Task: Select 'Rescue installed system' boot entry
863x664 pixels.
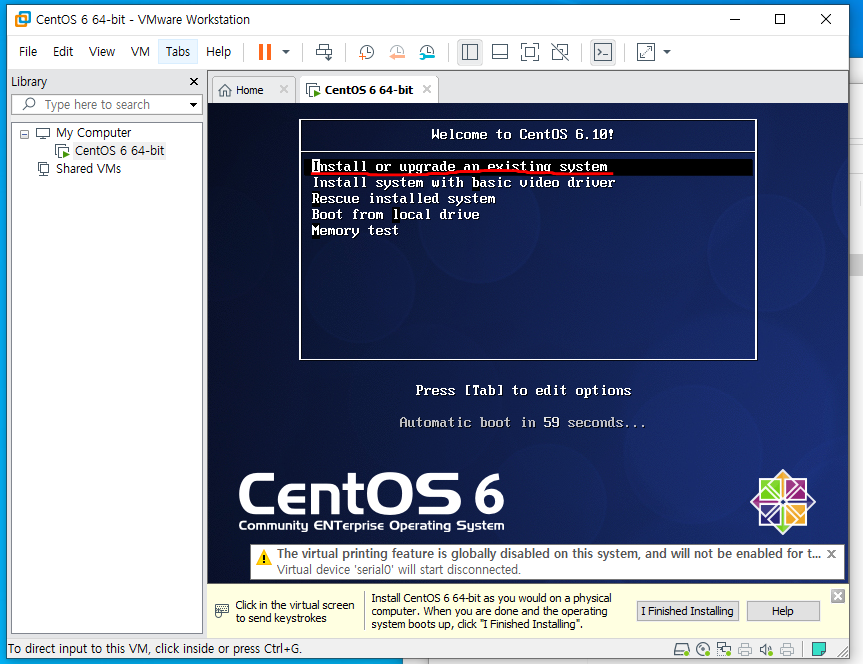Action: click(x=403, y=199)
